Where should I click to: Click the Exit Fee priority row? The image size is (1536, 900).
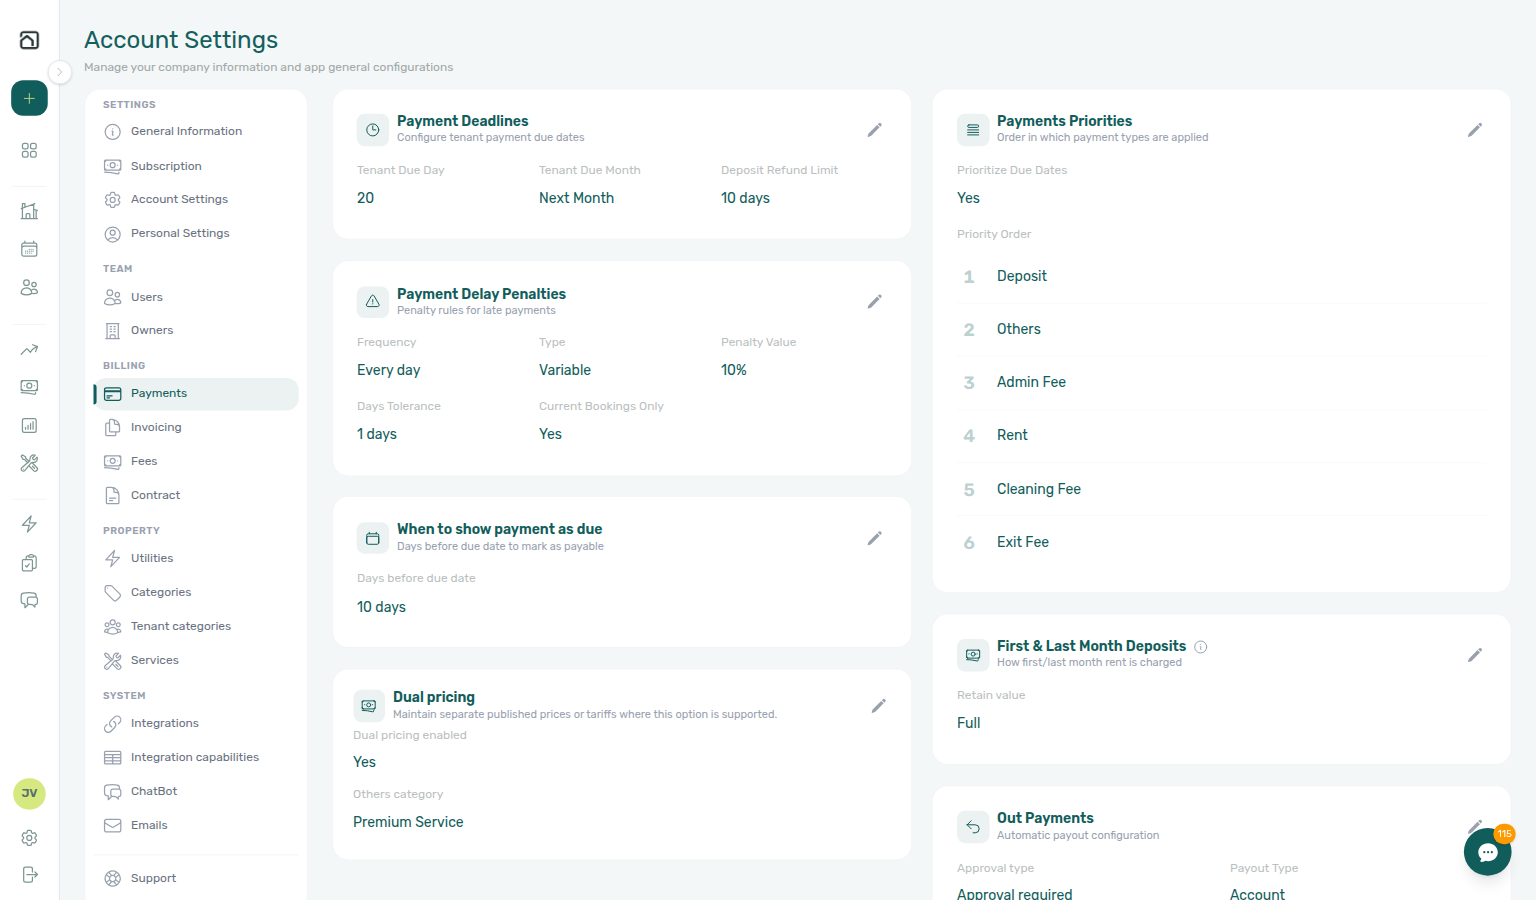pos(1221,542)
